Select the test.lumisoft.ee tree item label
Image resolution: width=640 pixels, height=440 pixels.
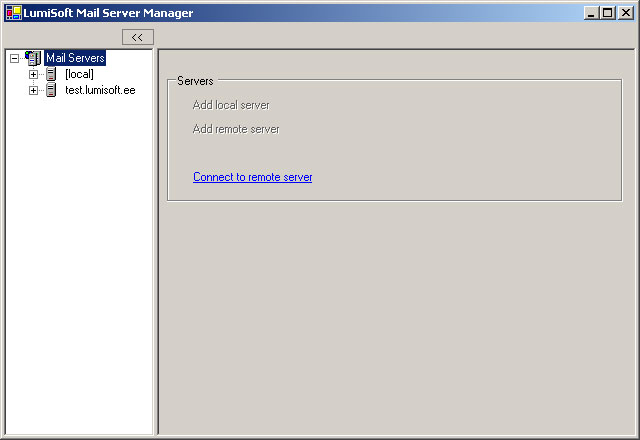[x=100, y=90]
